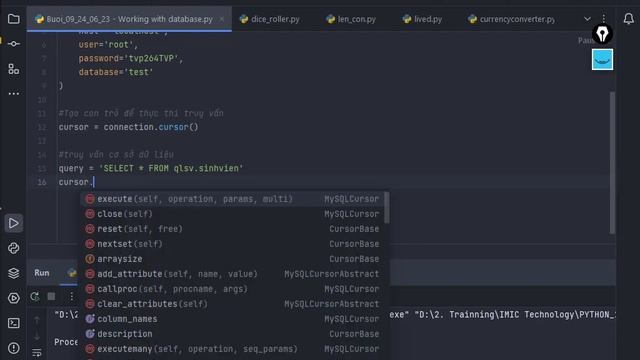Viewport: 640px width, 360px height.
Task: Rerun the program in Run panel
Action: (35, 296)
